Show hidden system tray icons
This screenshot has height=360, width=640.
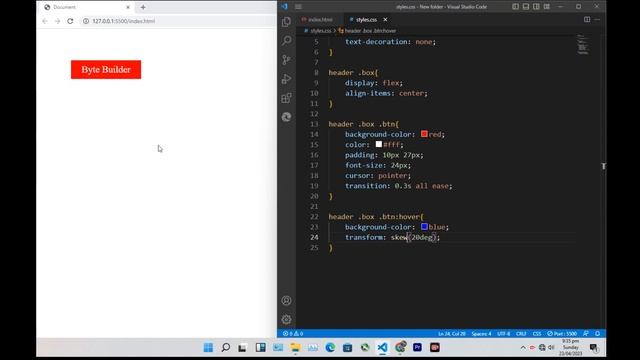point(523,348)
